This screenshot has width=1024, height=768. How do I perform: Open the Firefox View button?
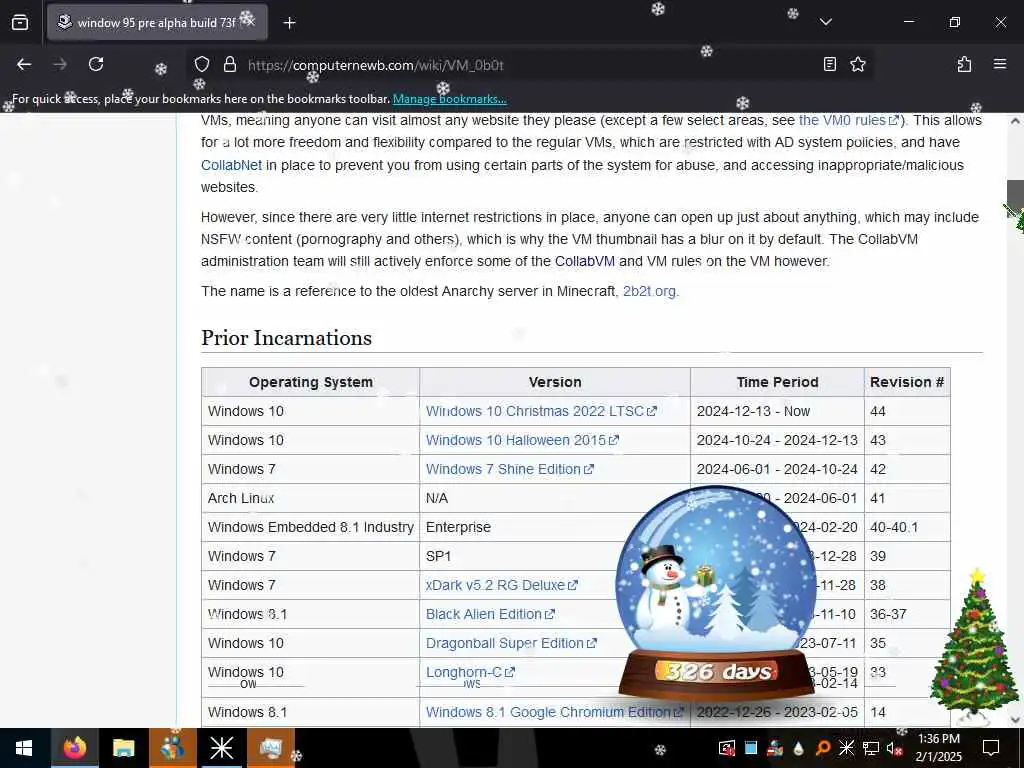tap(20, 22)
